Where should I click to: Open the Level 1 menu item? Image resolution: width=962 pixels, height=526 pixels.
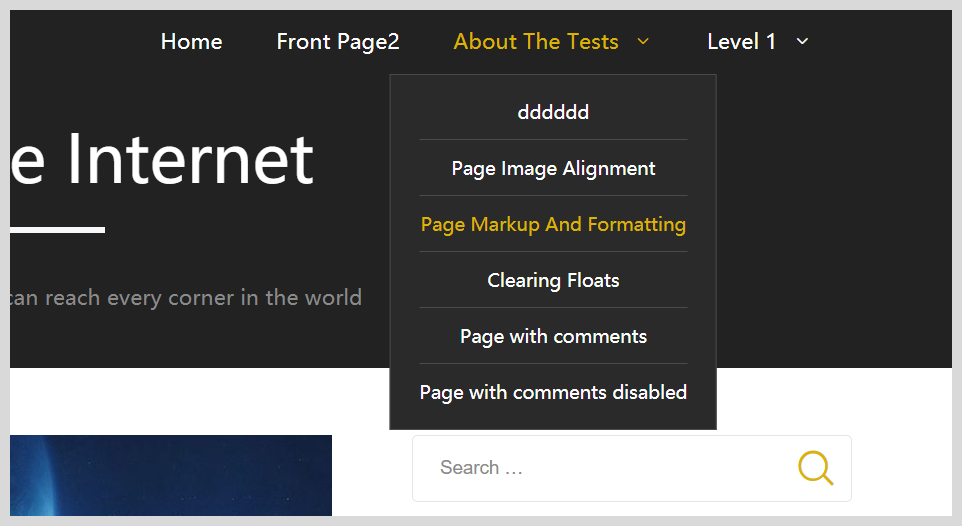pos(741,42)
